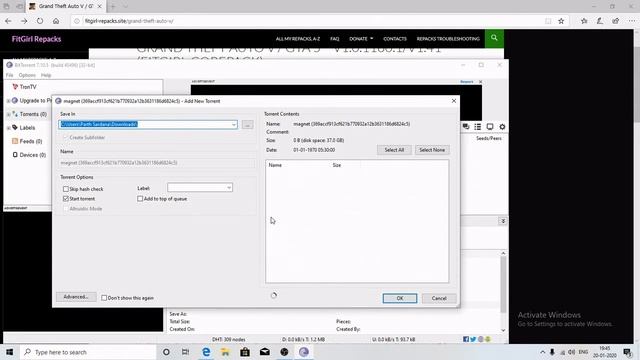Click the browser home icon
Image resolution: width=640 pixels, height=360 pixels.
click(56, 21)
